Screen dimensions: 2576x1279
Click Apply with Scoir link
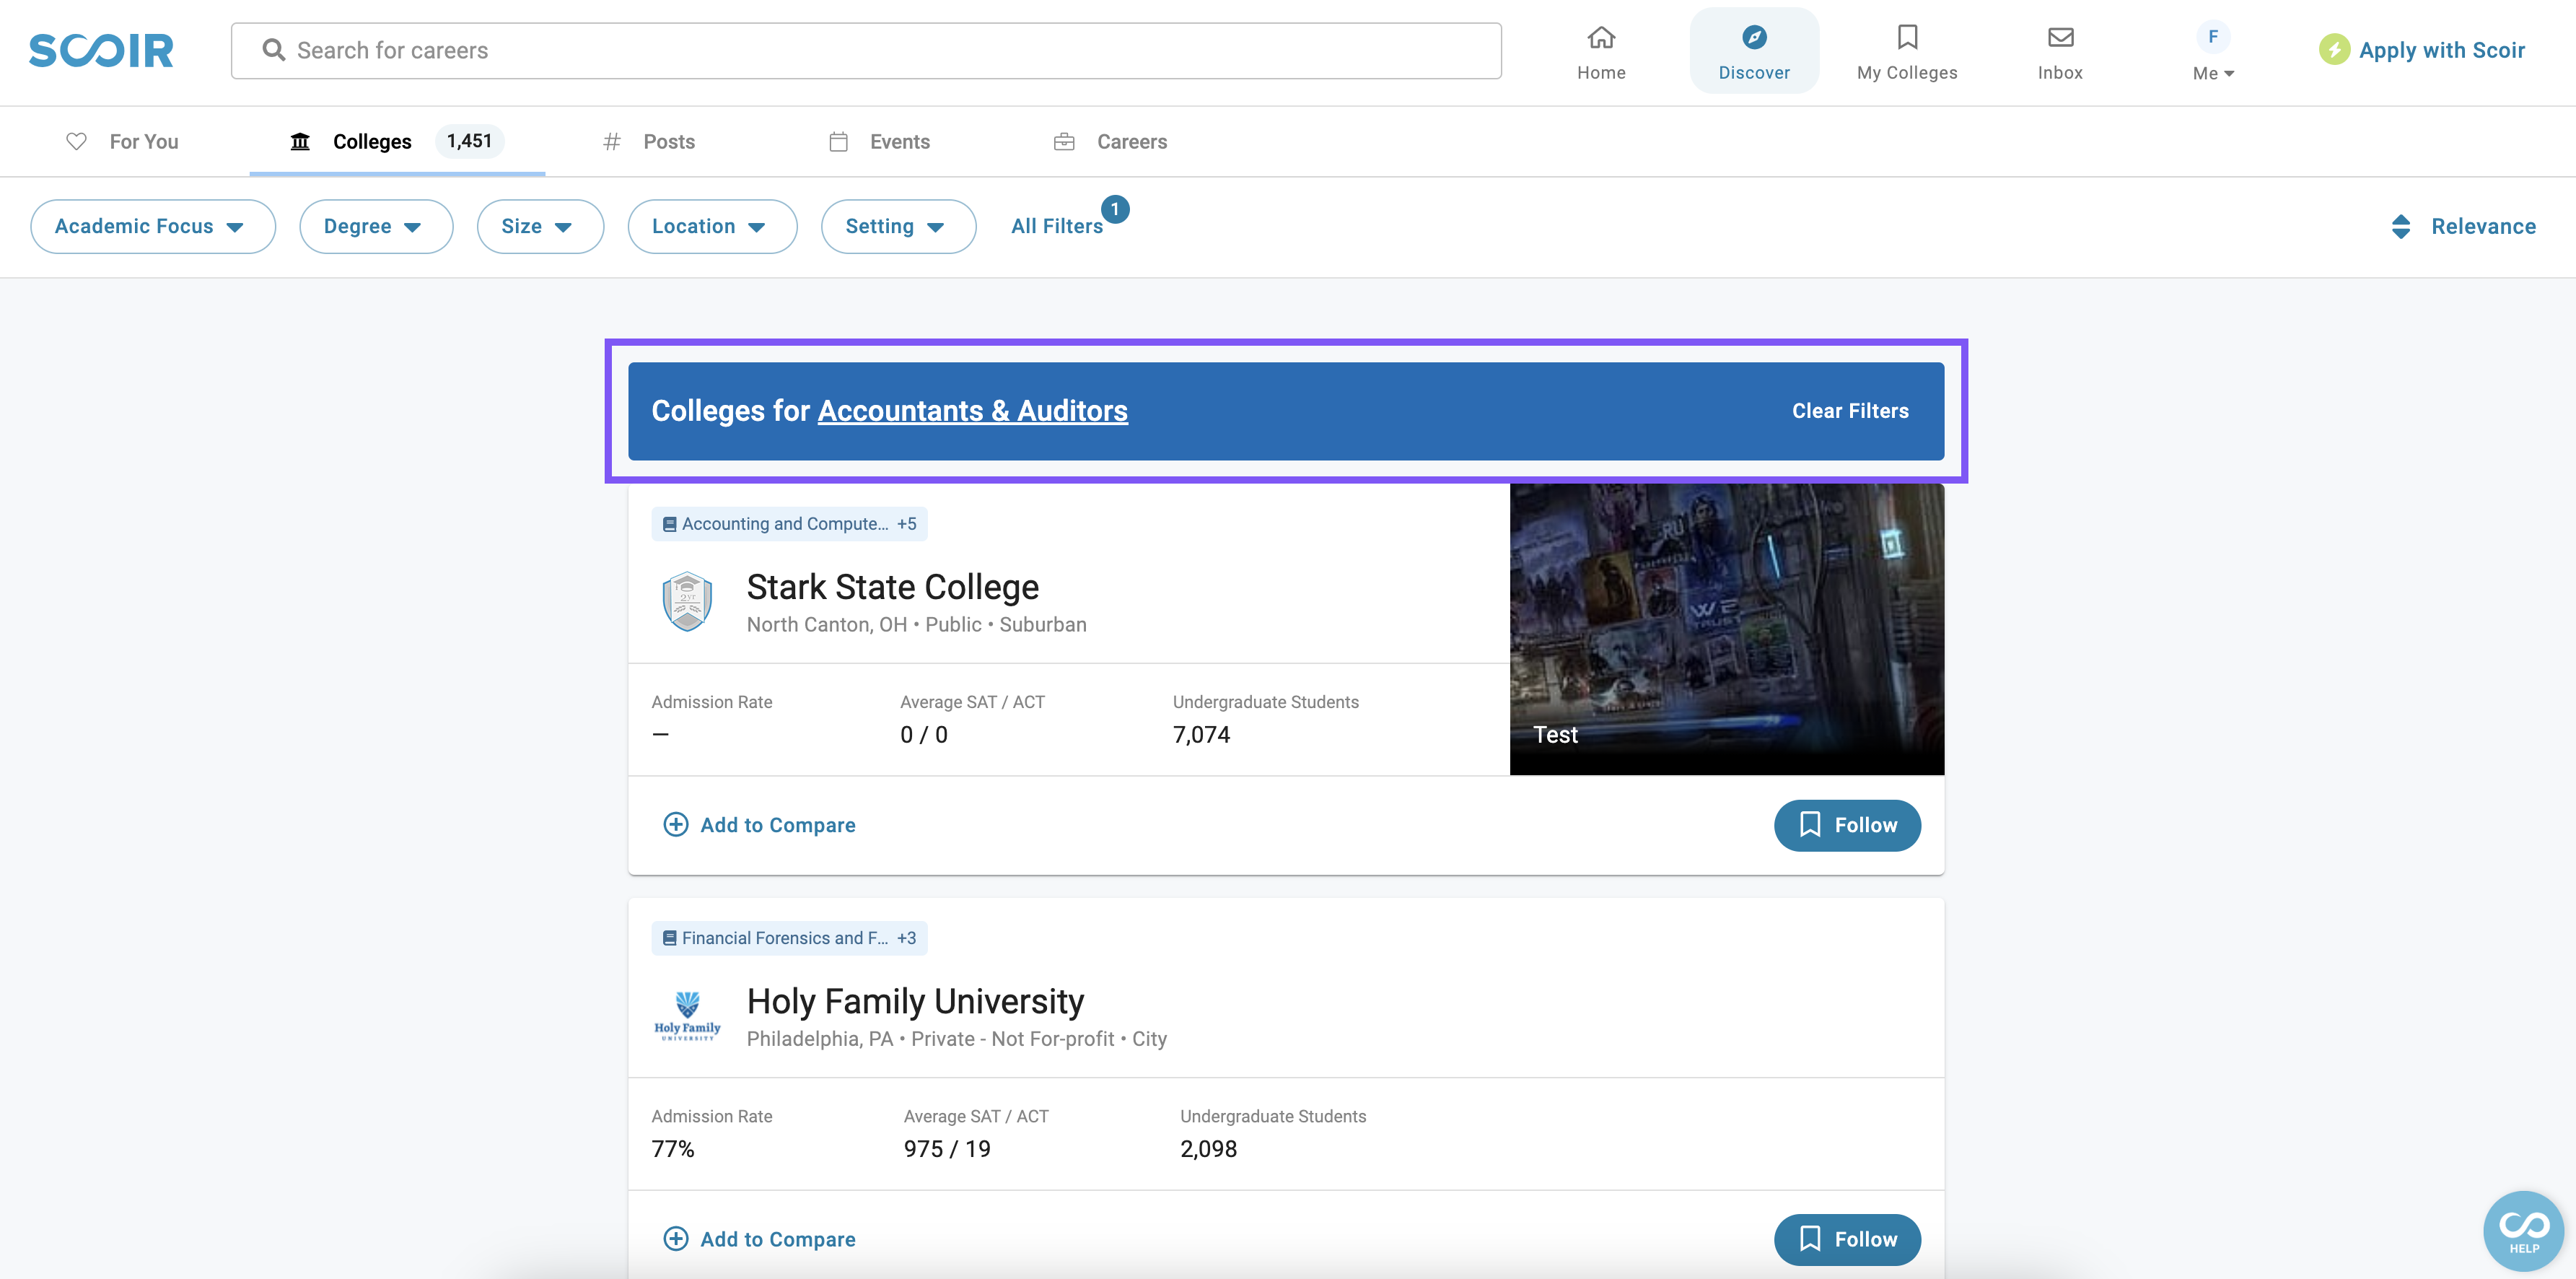tap(2422, 50)
